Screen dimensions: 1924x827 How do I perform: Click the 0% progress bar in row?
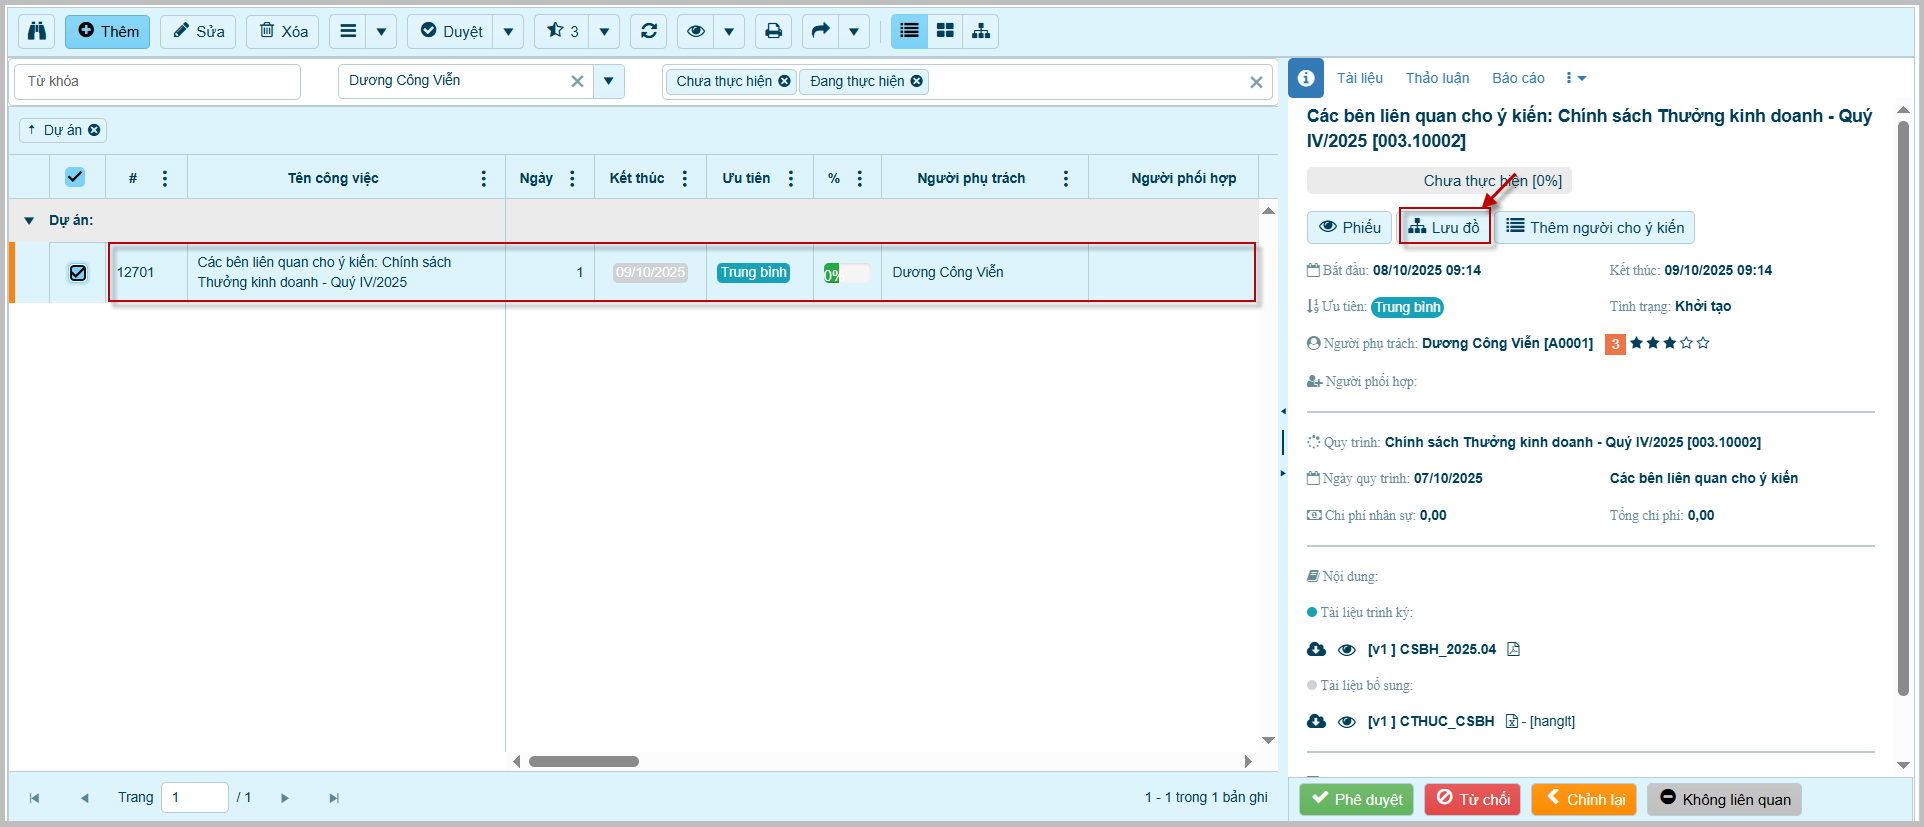846,273
